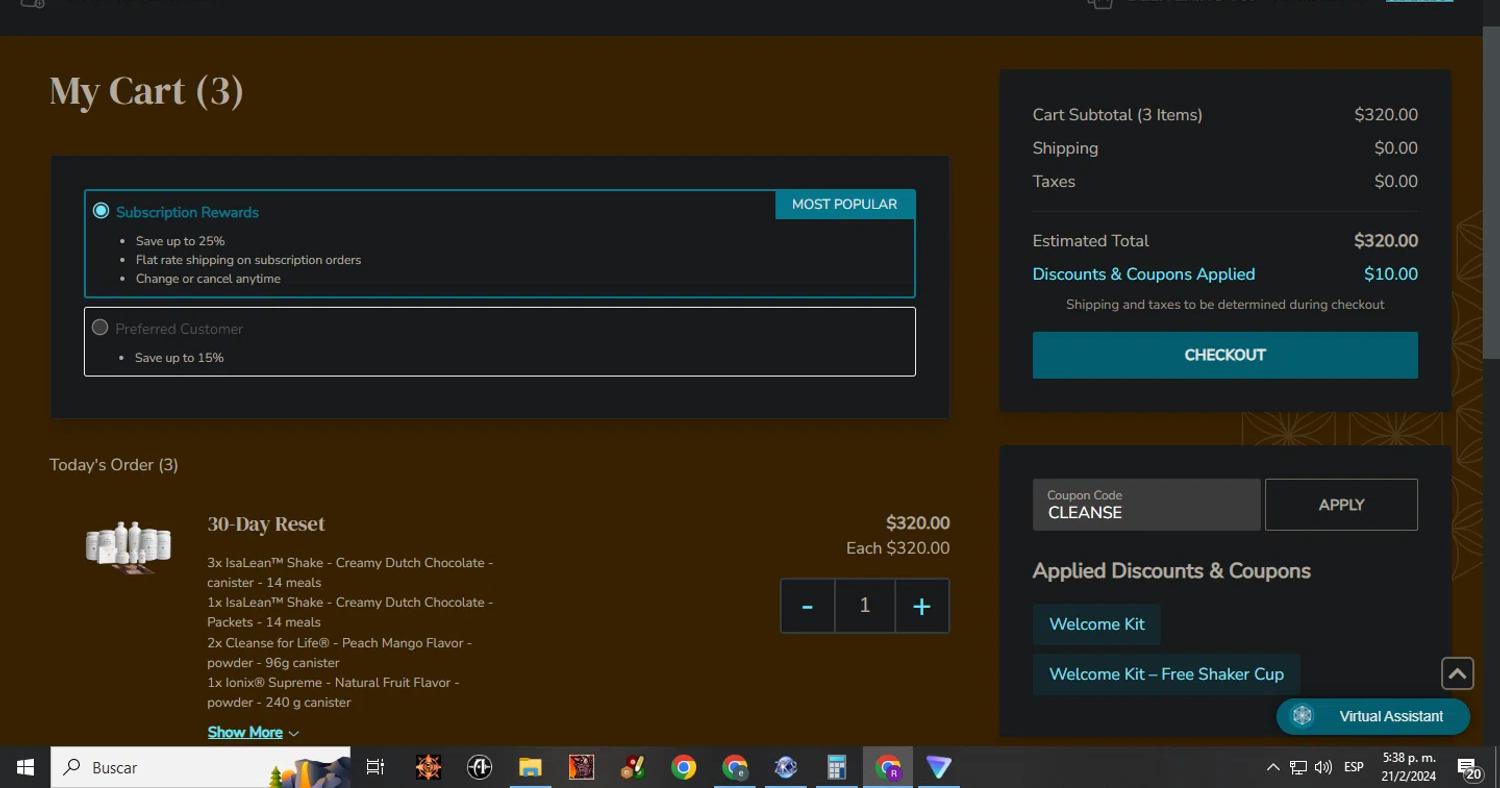Click Discounts & Coupons Applied link

[x=1143, y=274]
